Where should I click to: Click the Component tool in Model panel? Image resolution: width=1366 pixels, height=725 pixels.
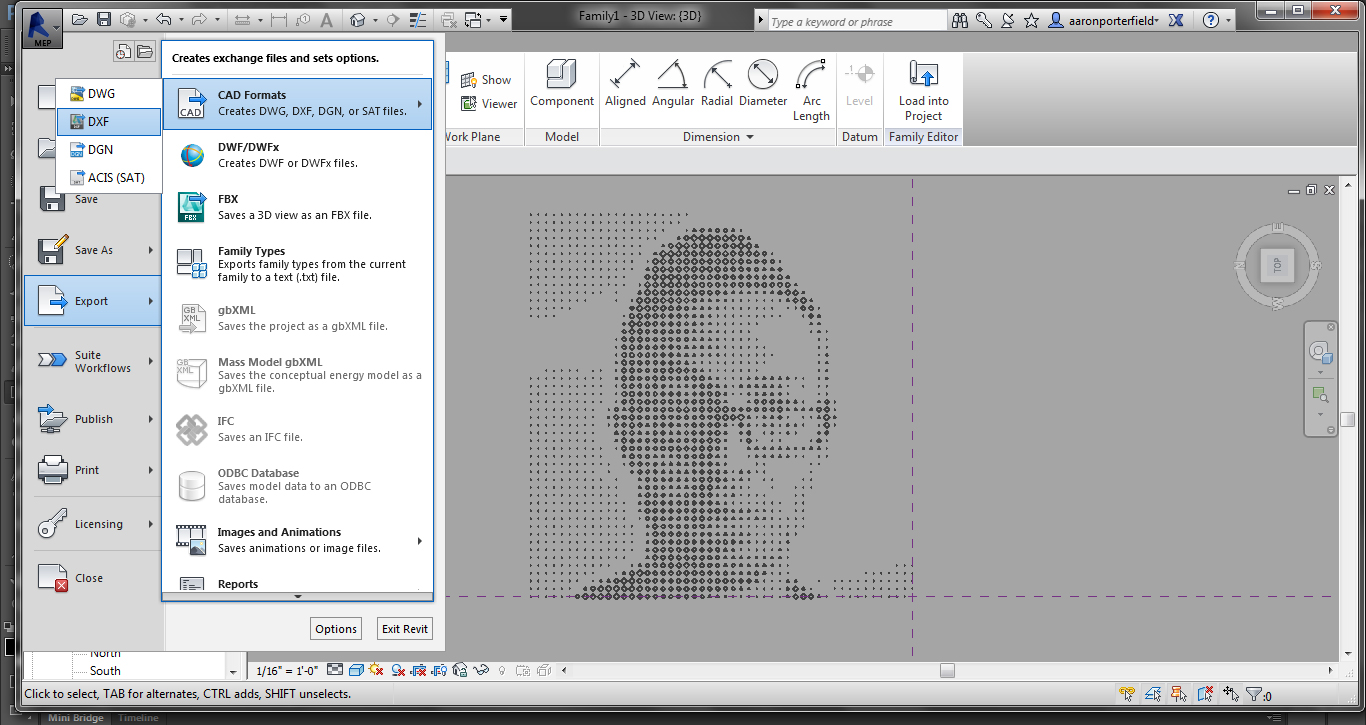coord(562,83)
